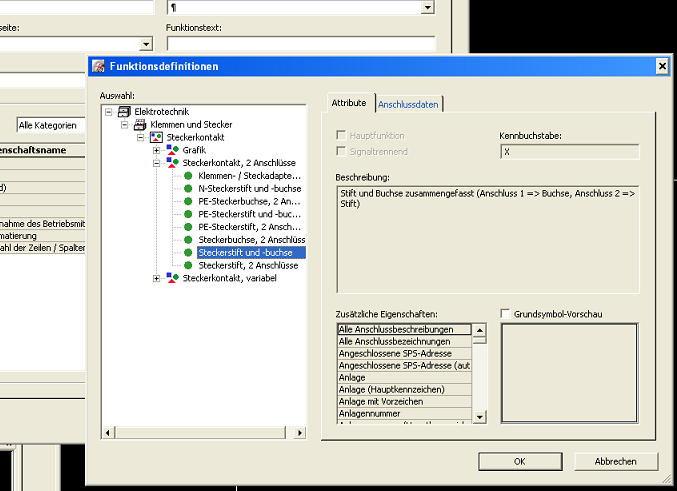Open the Alle Kategorien combo box

51,125
